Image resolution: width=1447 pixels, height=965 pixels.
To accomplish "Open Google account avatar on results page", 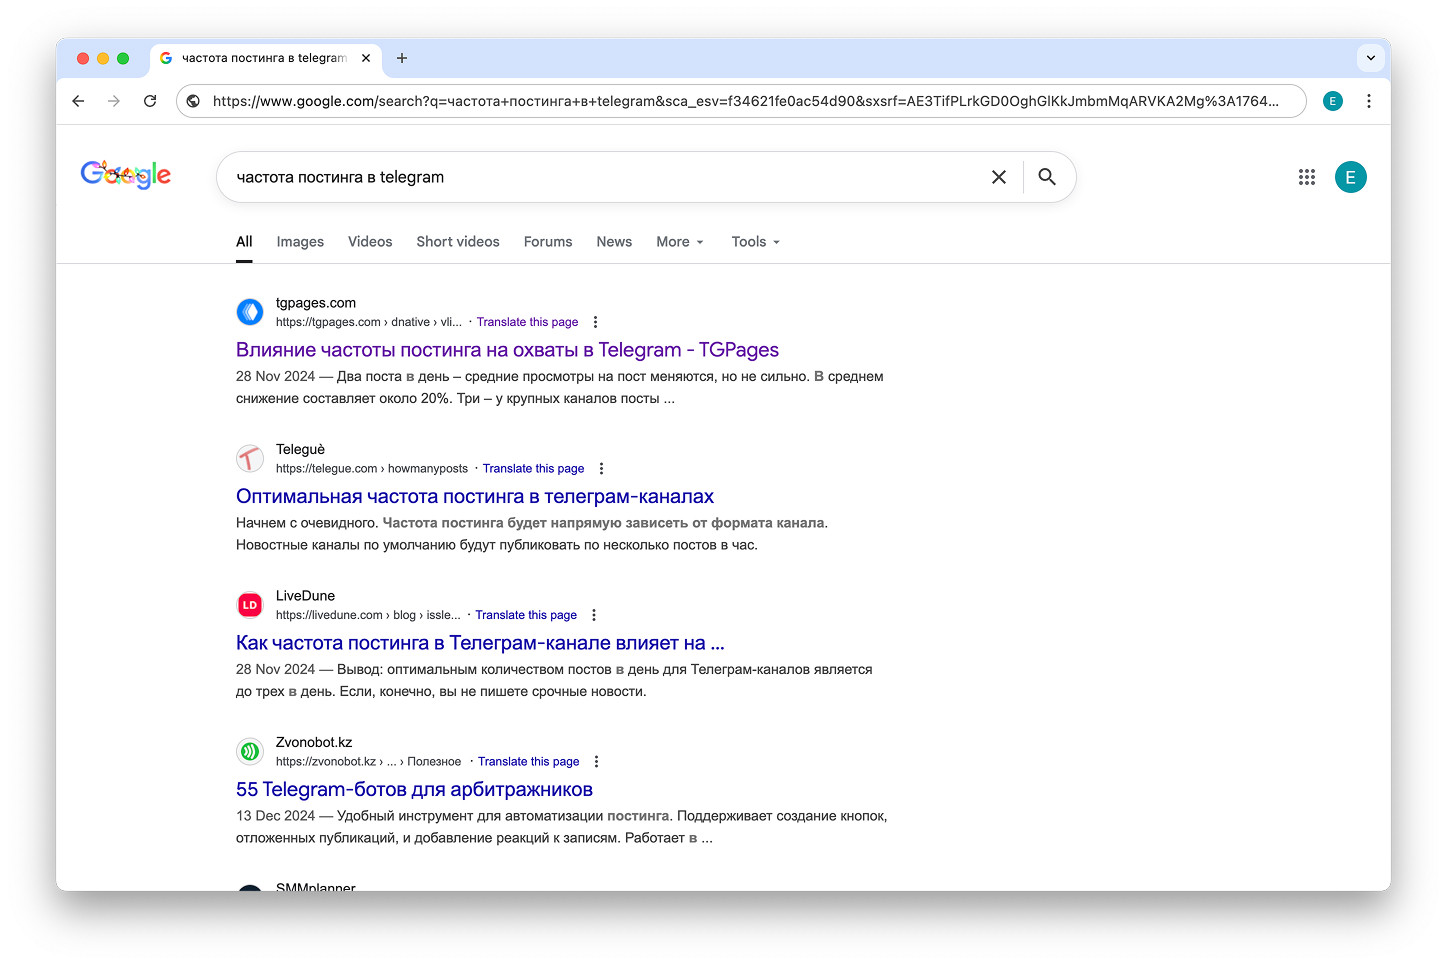I will (x=1350, y=177).
